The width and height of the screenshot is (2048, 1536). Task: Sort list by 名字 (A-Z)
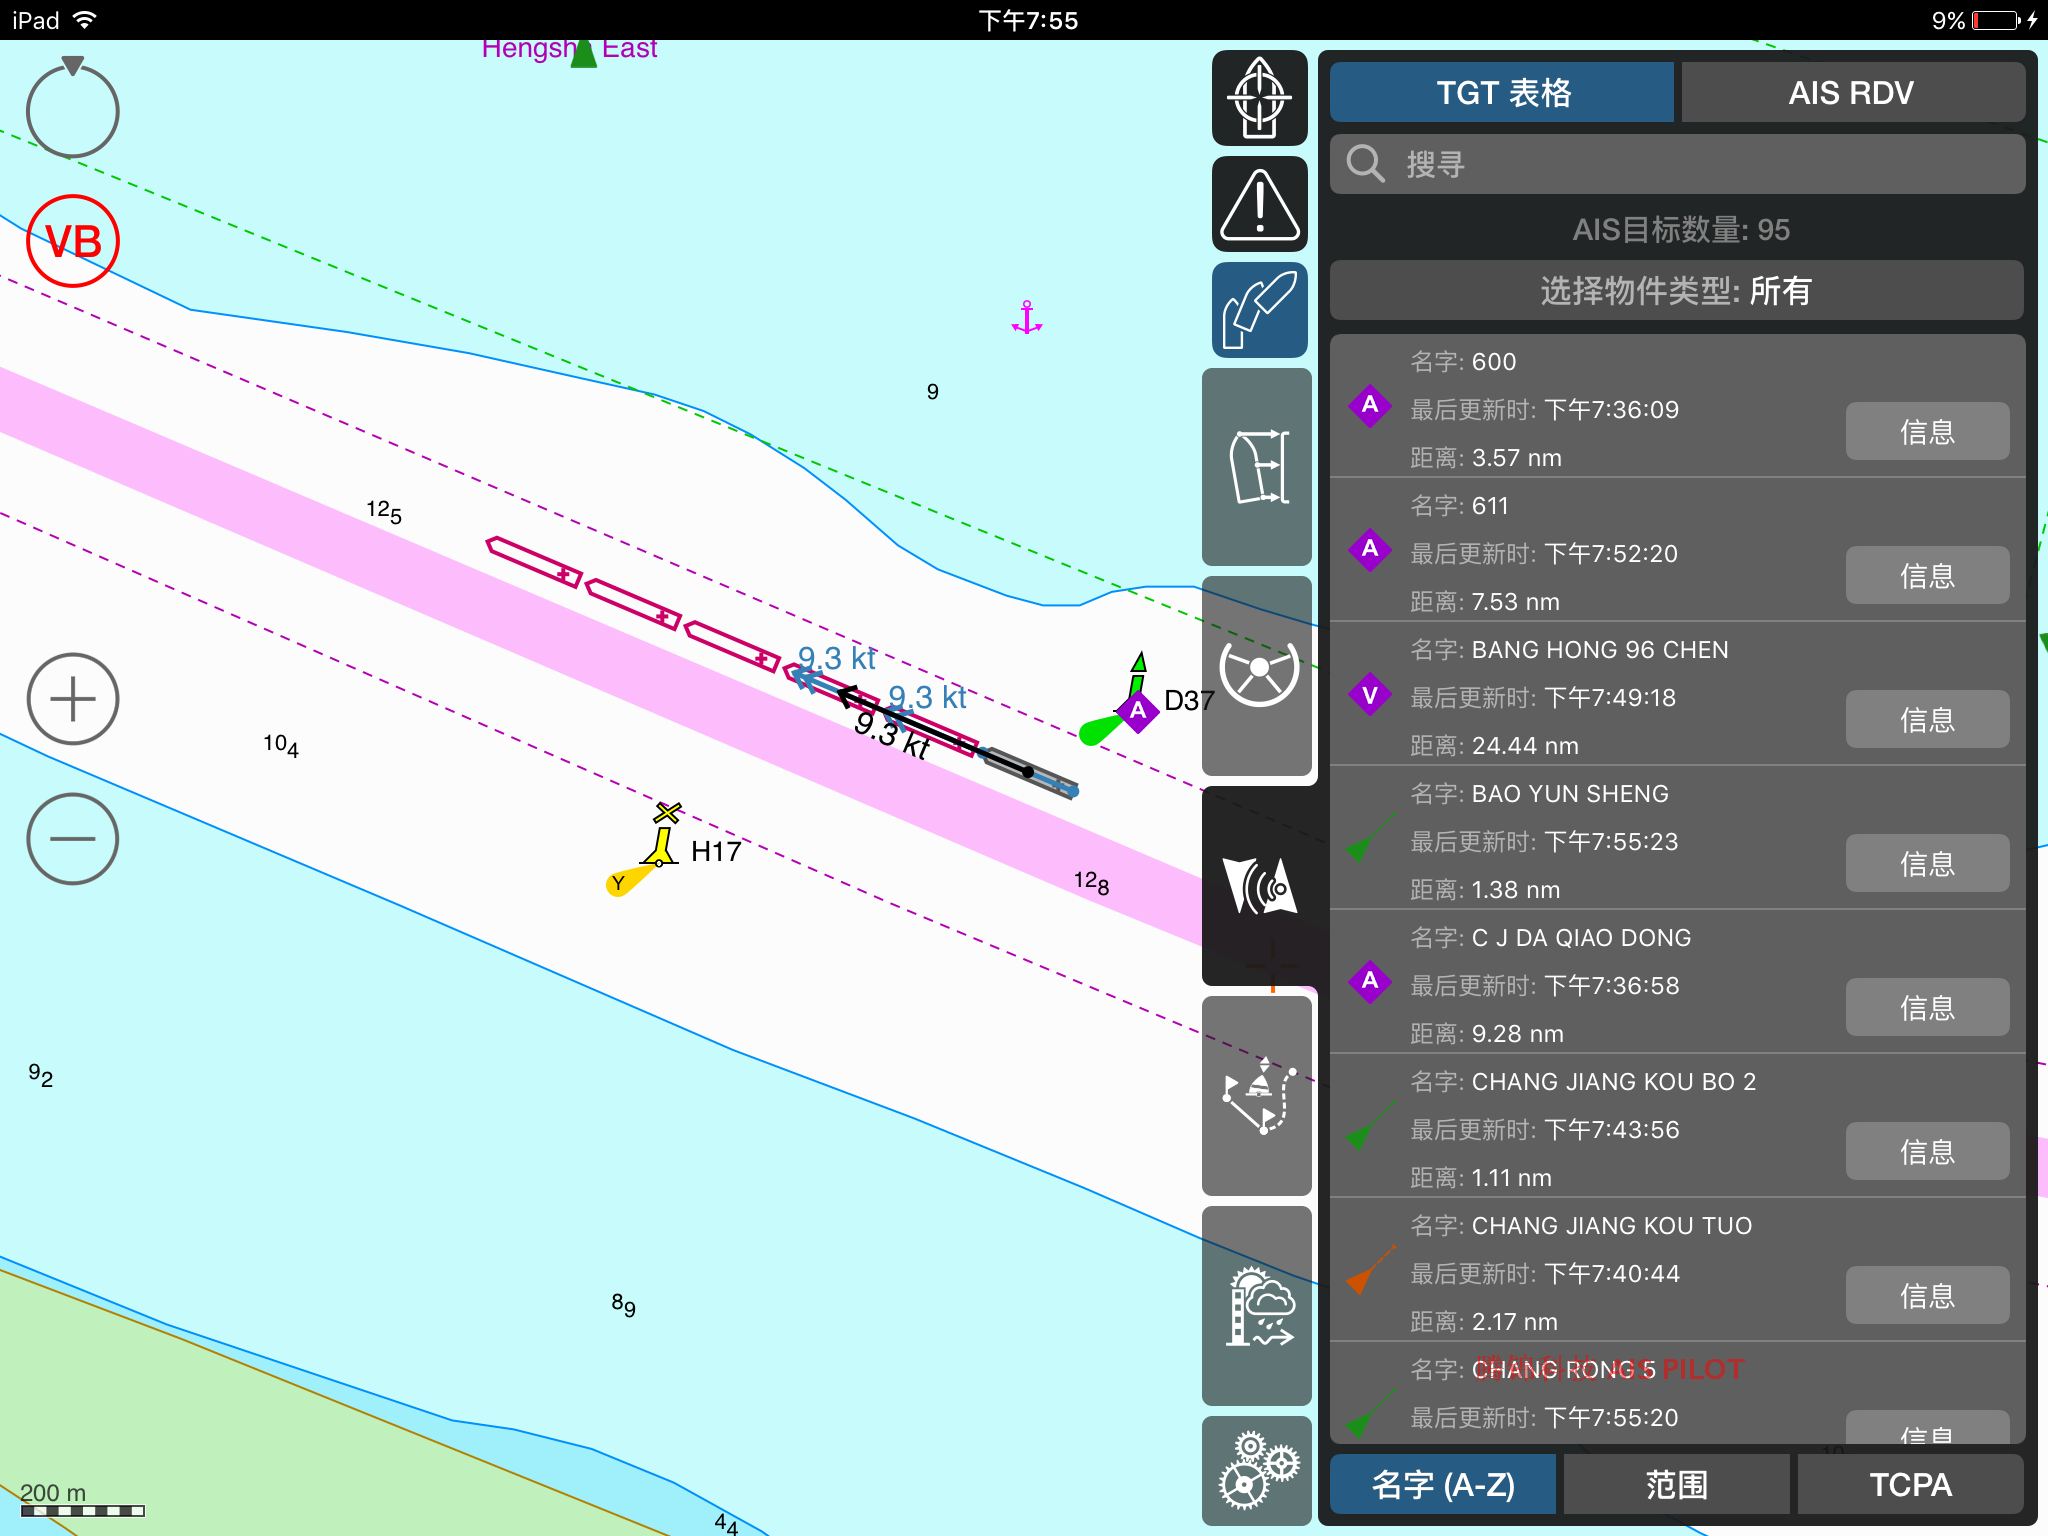point(1443,1484)
